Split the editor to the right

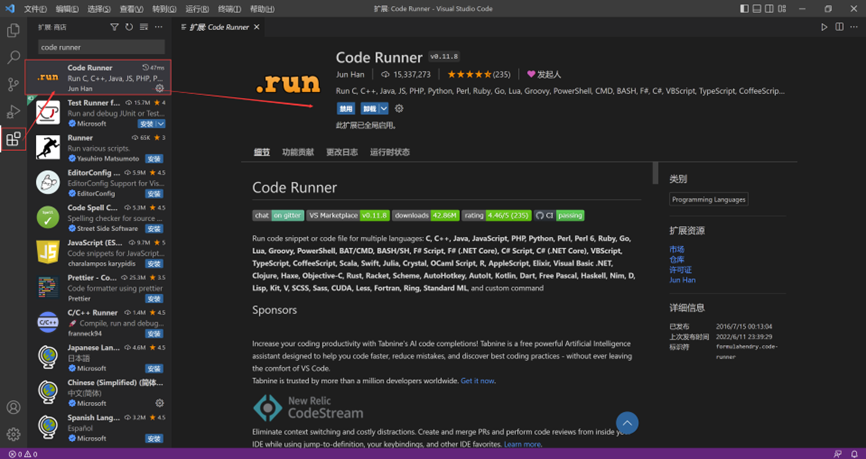839,27
